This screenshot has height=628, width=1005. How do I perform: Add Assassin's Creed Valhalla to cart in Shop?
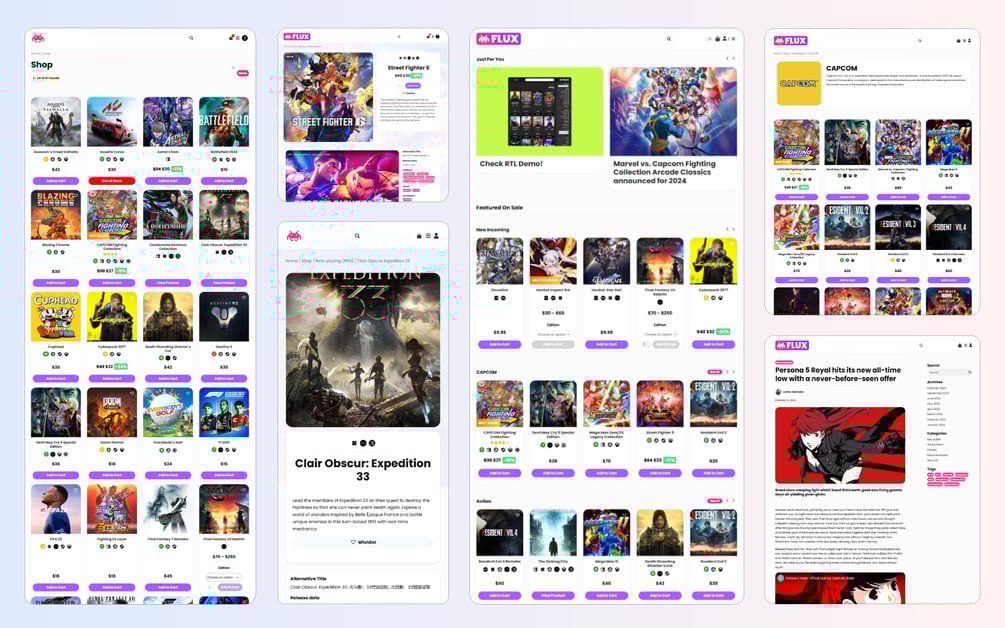point(56,181)
